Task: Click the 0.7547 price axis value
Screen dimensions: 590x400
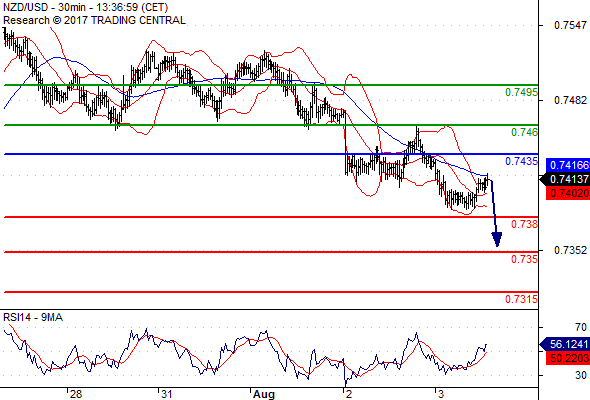Action: 570,25
